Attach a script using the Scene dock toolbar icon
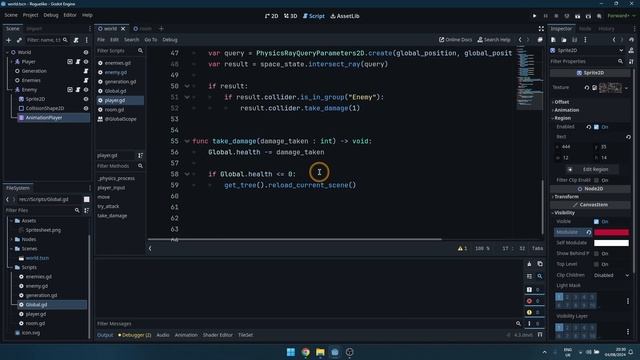Viewport: 640px width, 360px height. (76, 40)
